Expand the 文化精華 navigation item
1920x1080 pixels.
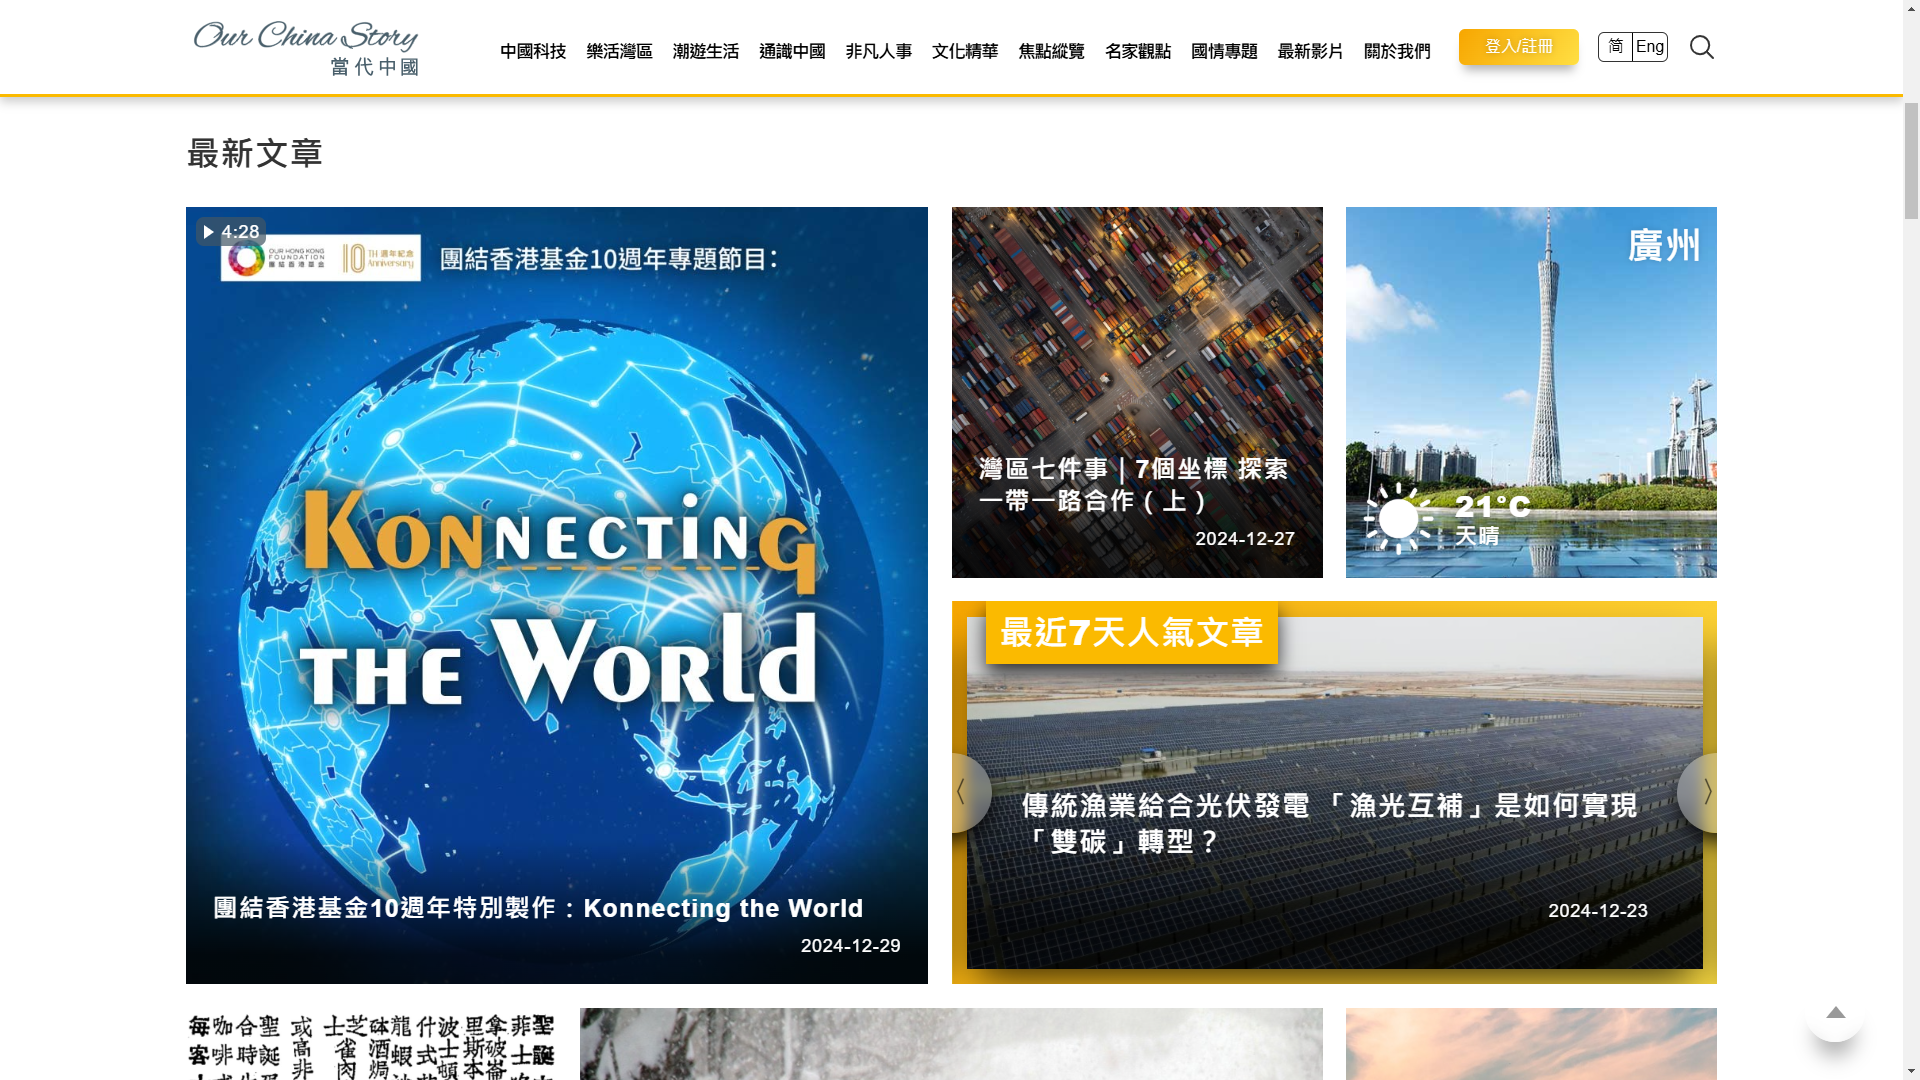[965, 51]
